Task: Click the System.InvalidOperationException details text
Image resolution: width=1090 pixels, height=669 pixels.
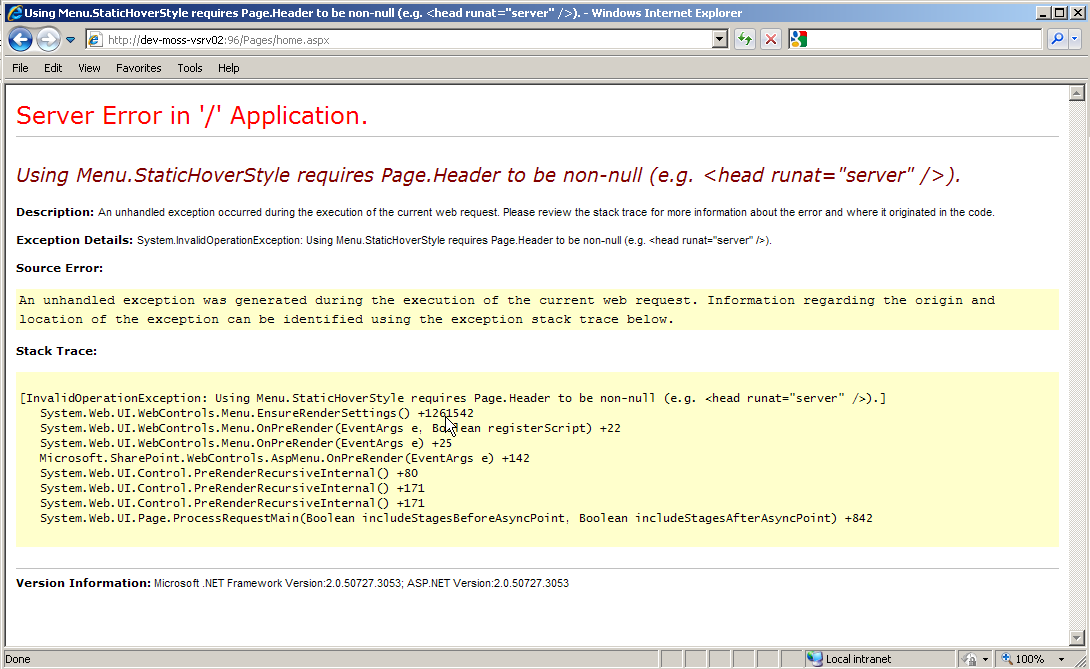Action: click(454, 240)
